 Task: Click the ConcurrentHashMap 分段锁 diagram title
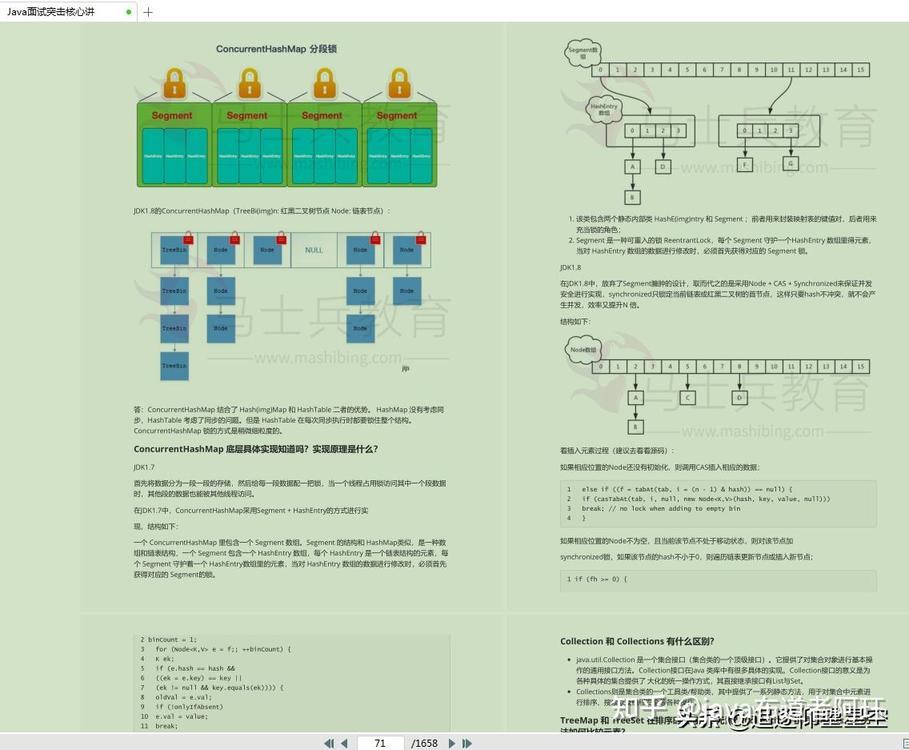click(277, 49)
